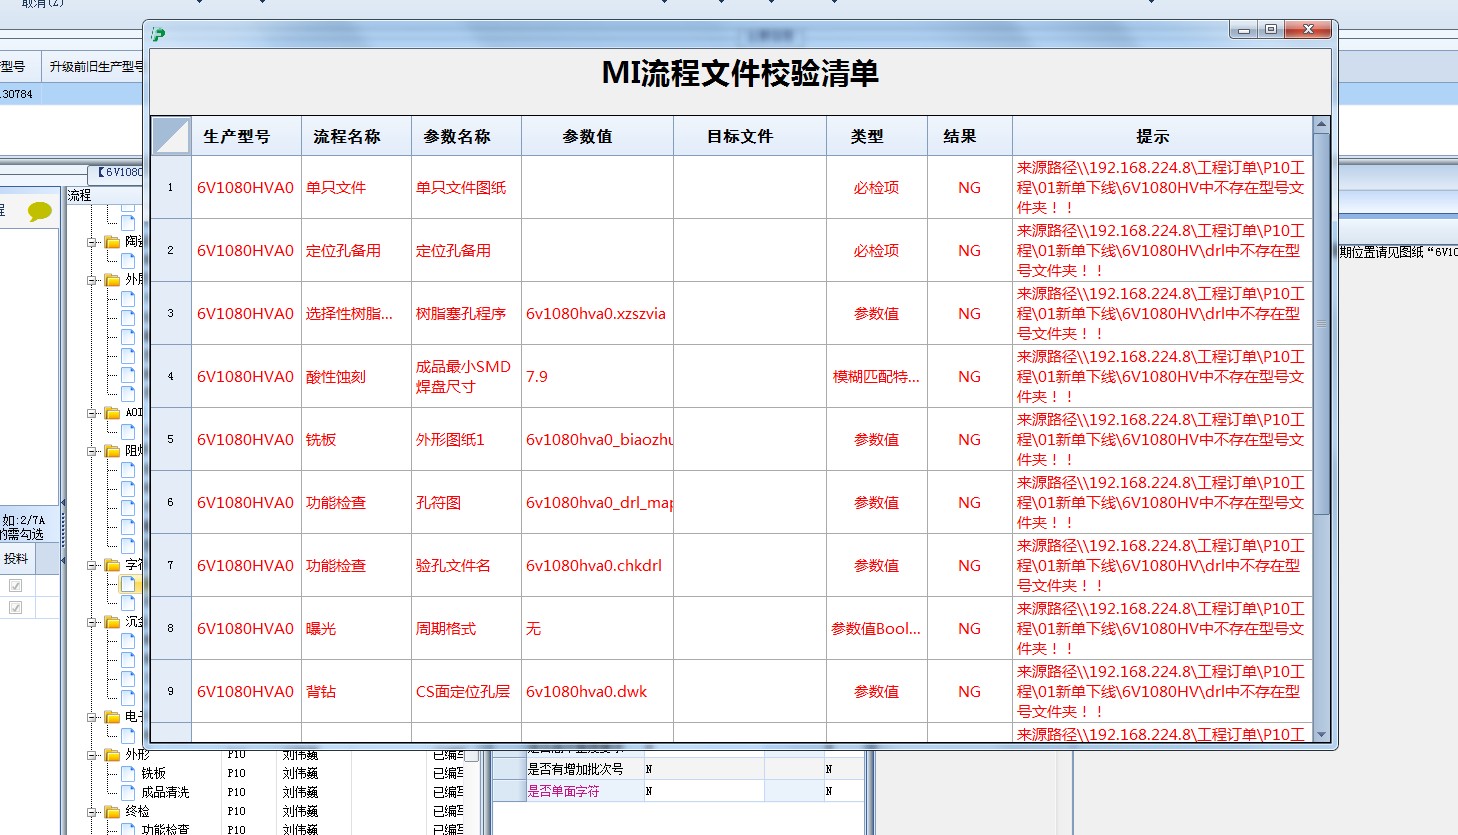This screenshot has width=1458, height=835.
Task: Click 外形图纸1 parameter cell
Action: click(466, 439)
